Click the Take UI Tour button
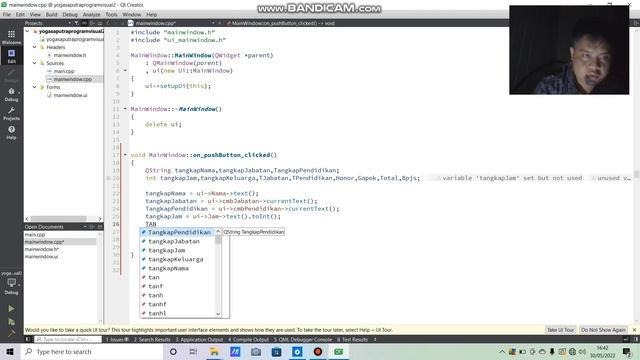The height and width of the screenshot is (360, 640). coord(560,330)
